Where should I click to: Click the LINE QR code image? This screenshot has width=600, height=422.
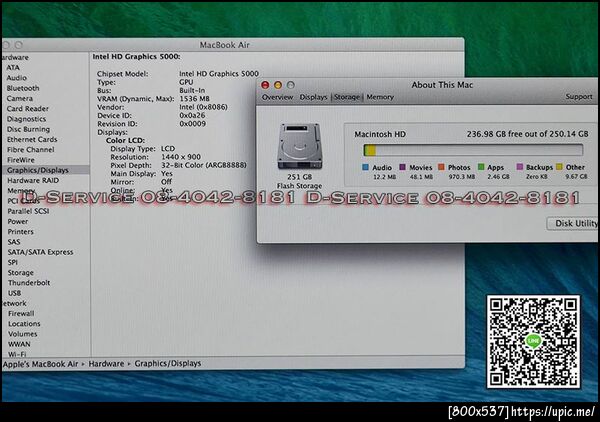point(533,342)
